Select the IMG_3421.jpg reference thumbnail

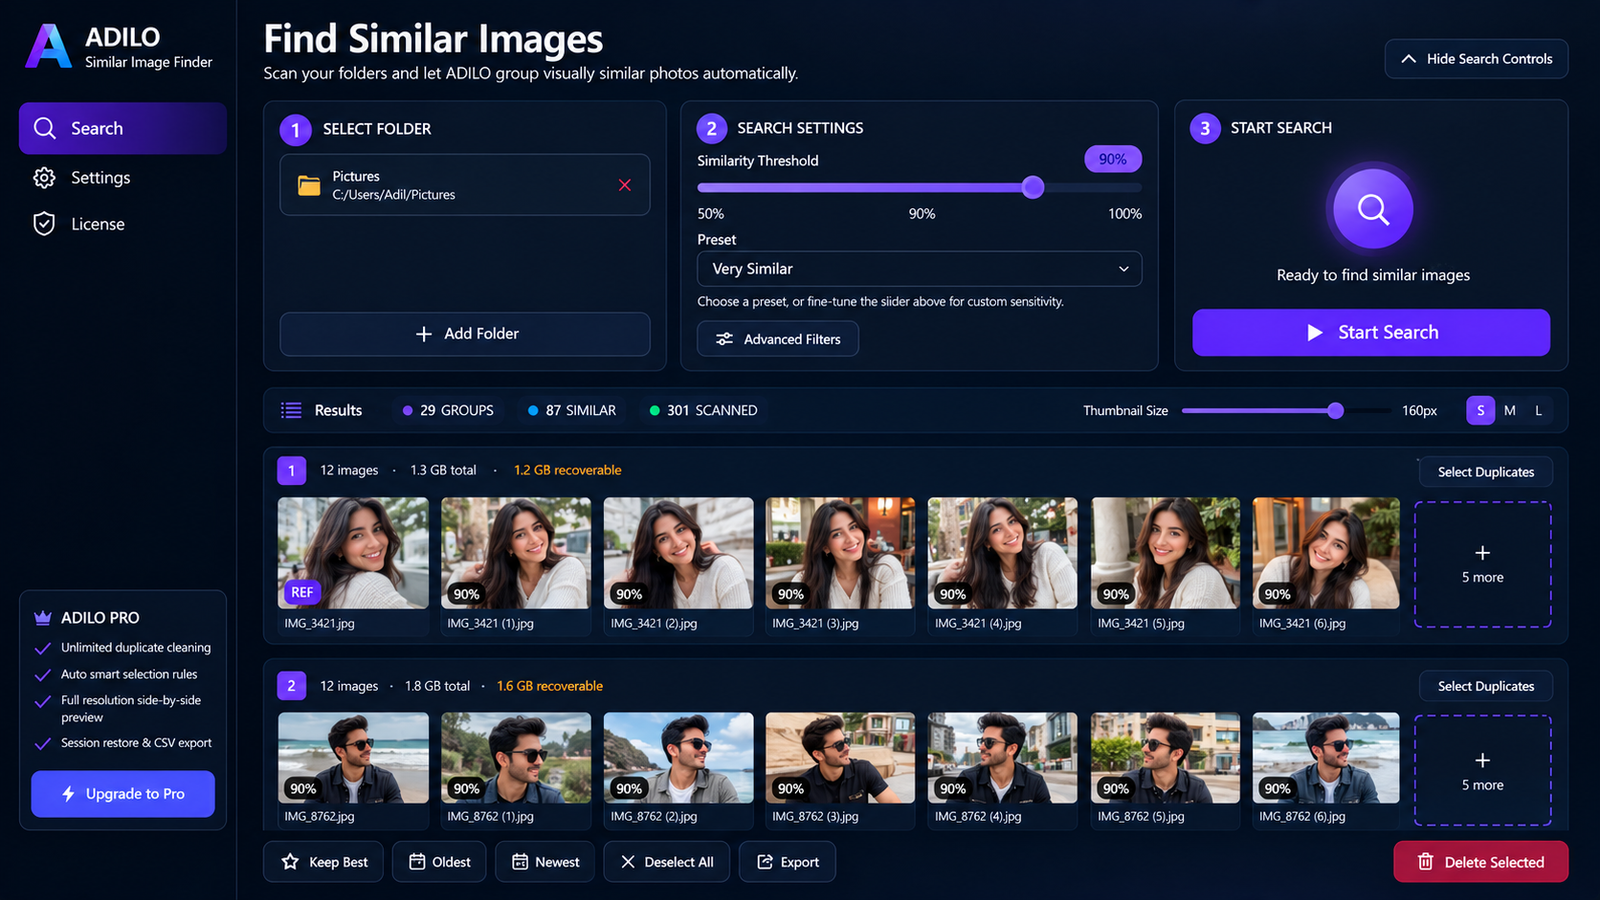pos(353,553)
